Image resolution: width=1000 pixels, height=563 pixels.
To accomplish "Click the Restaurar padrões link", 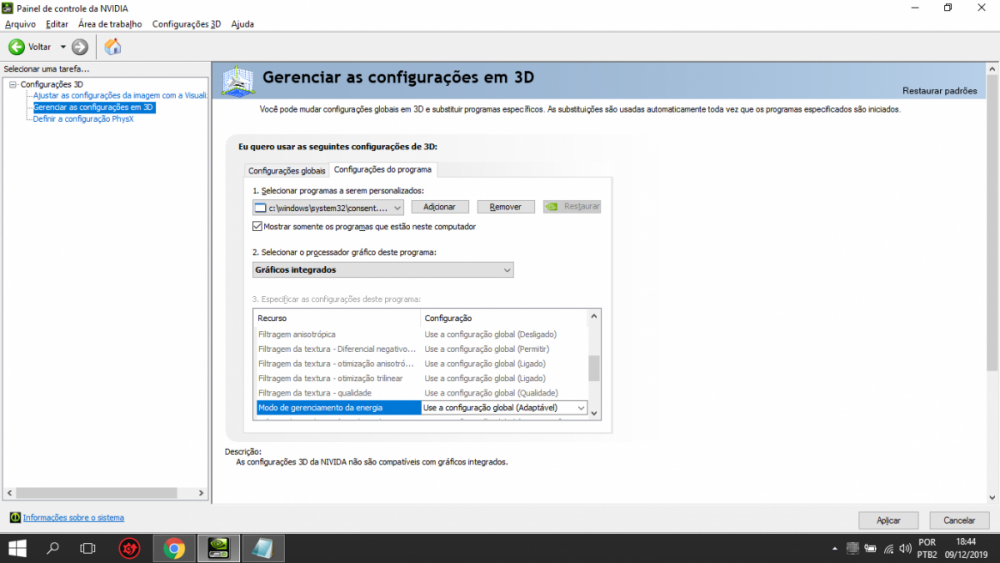I will [939, 91].
